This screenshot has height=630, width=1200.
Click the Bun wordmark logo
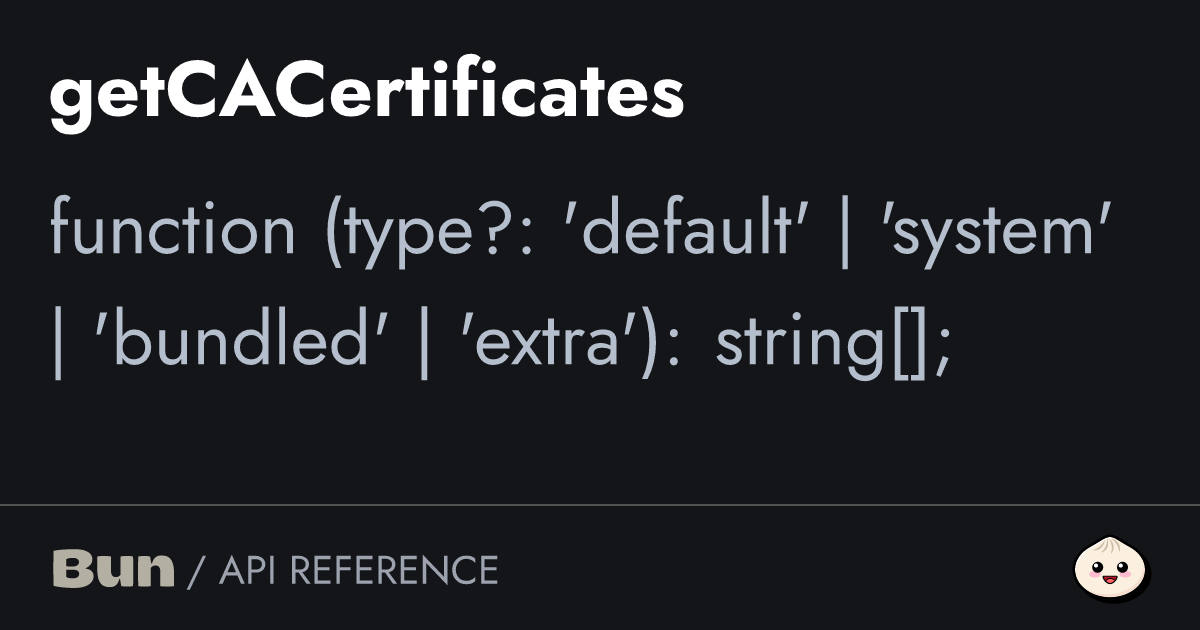[113, 569]
